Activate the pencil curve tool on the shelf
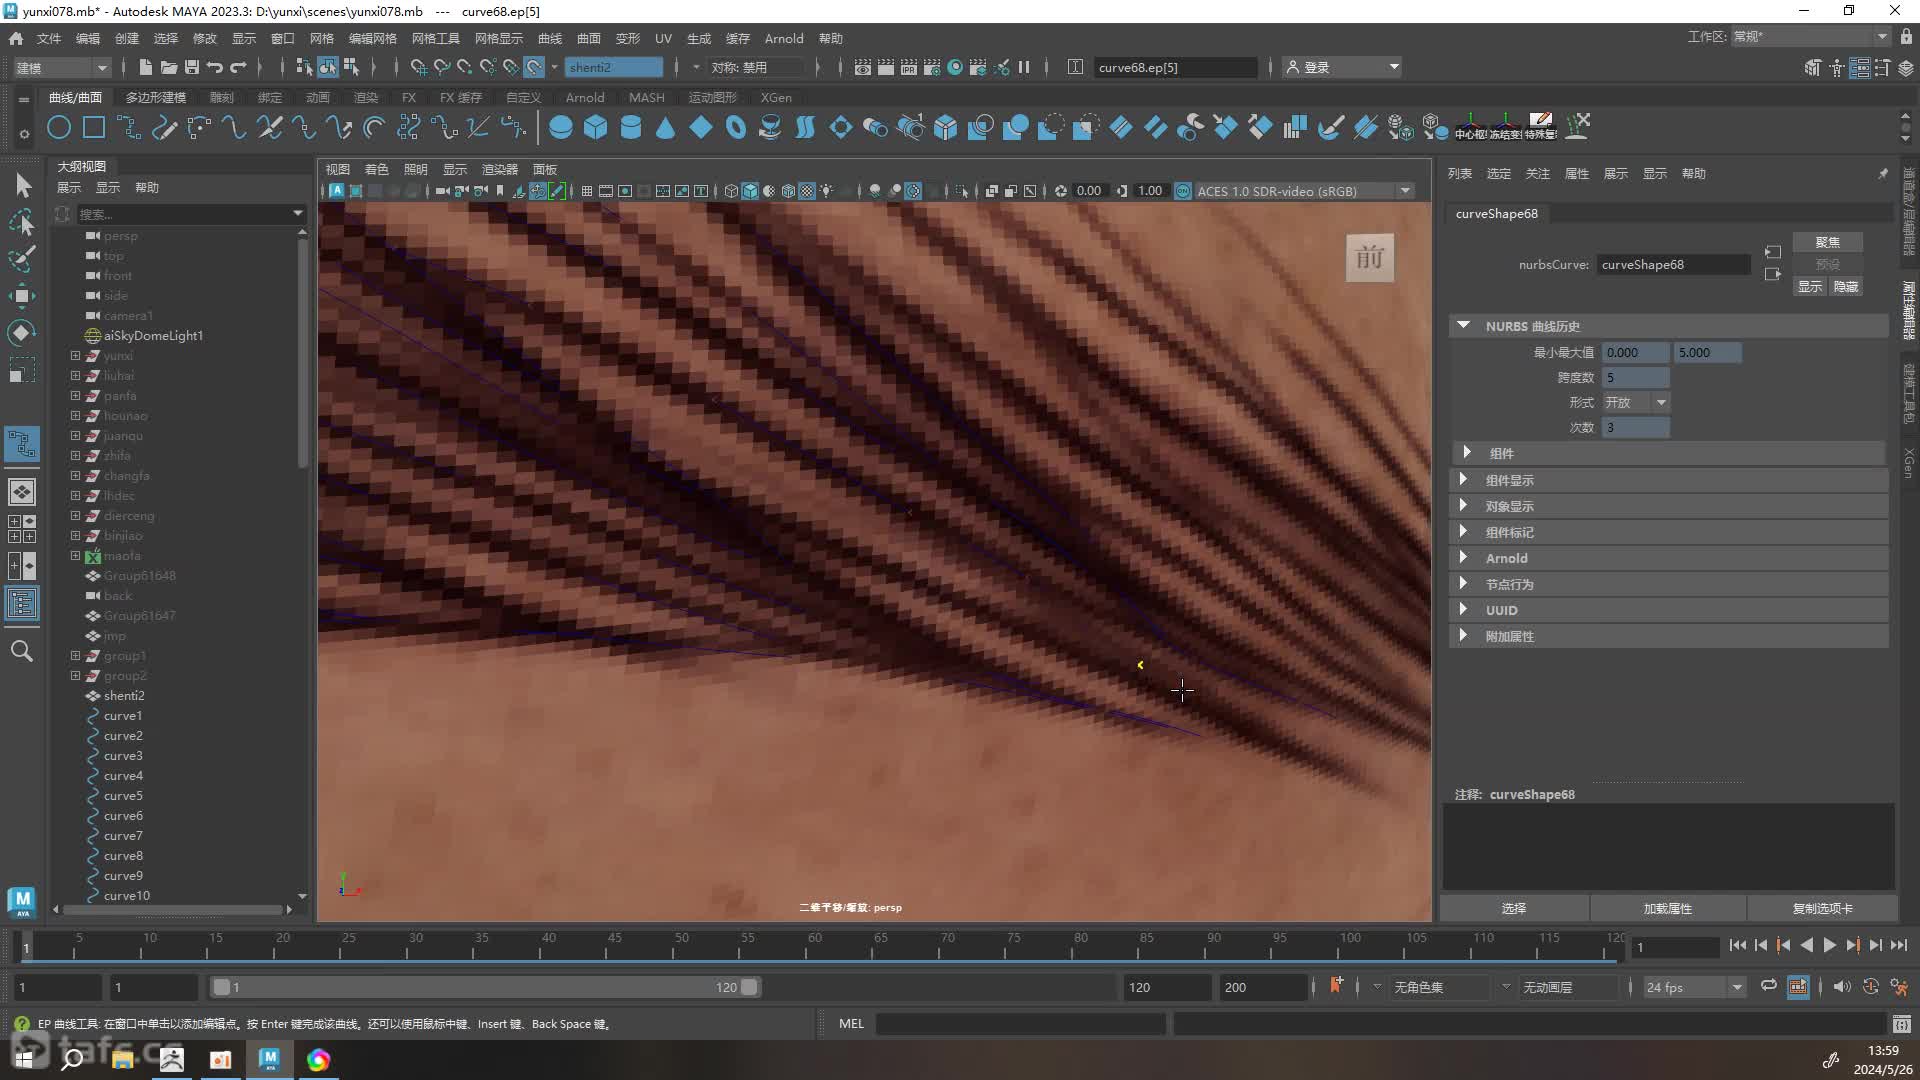 164,127
